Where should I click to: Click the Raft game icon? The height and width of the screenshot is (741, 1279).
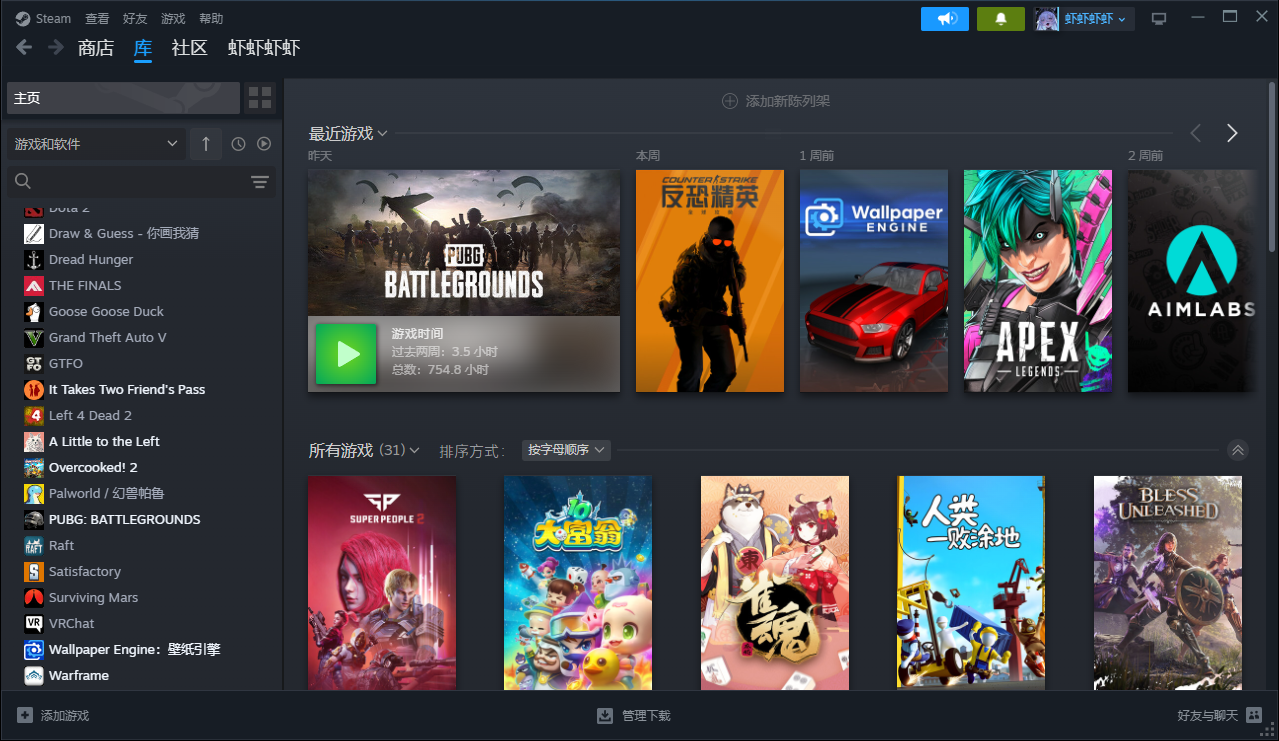click(x=34, y=545)
